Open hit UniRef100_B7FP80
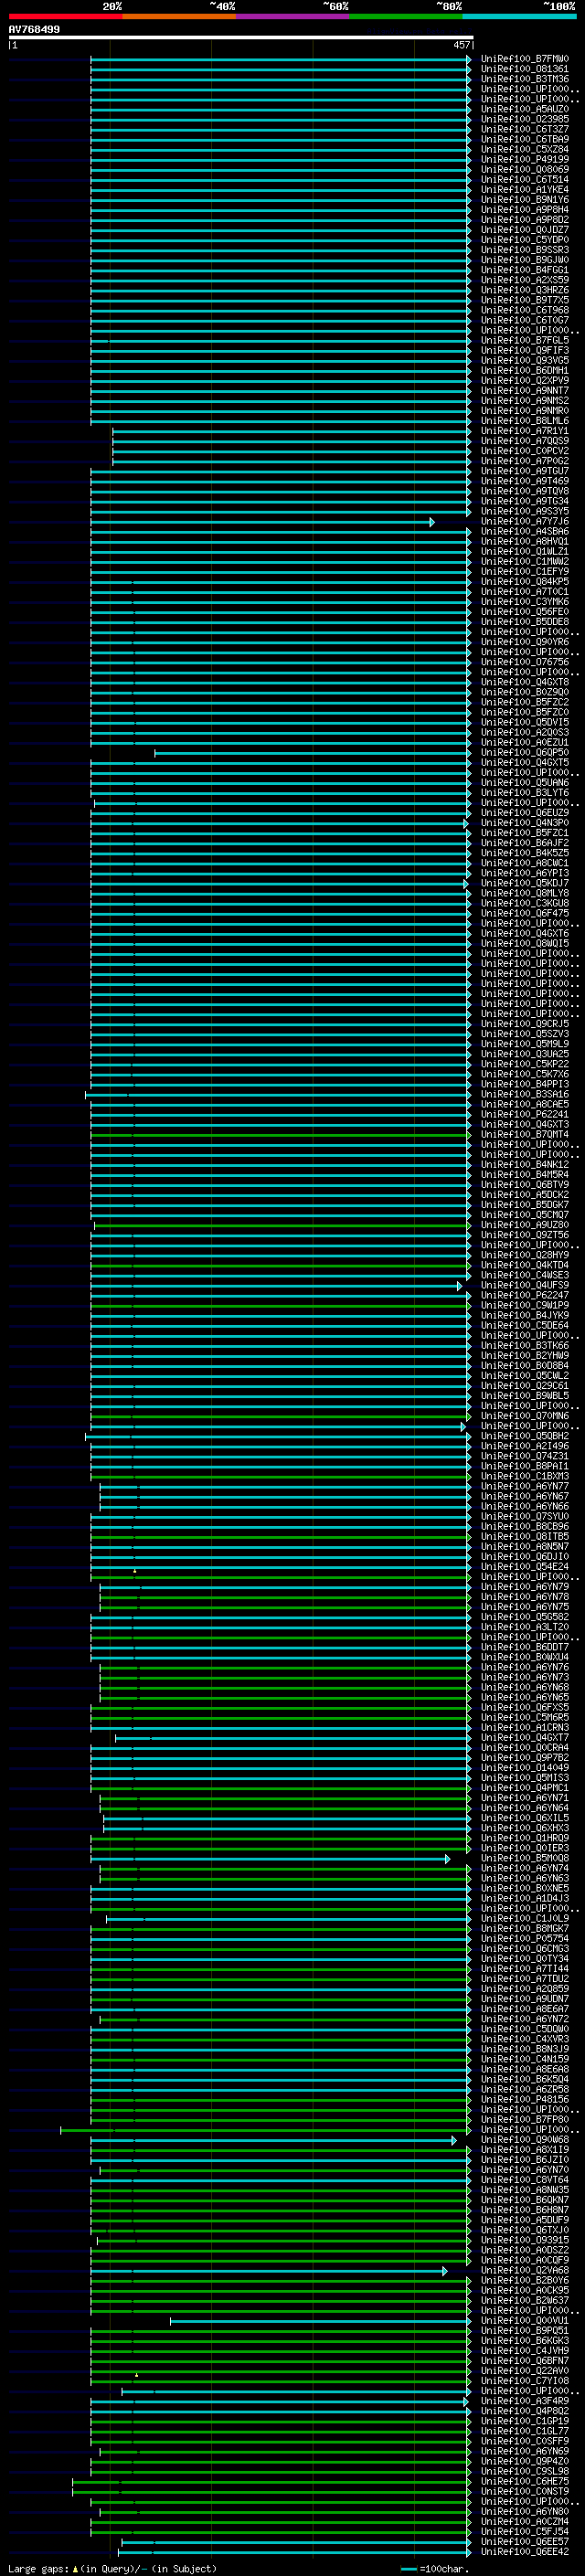585x2576 pixels. click(x=525, y=2119)
